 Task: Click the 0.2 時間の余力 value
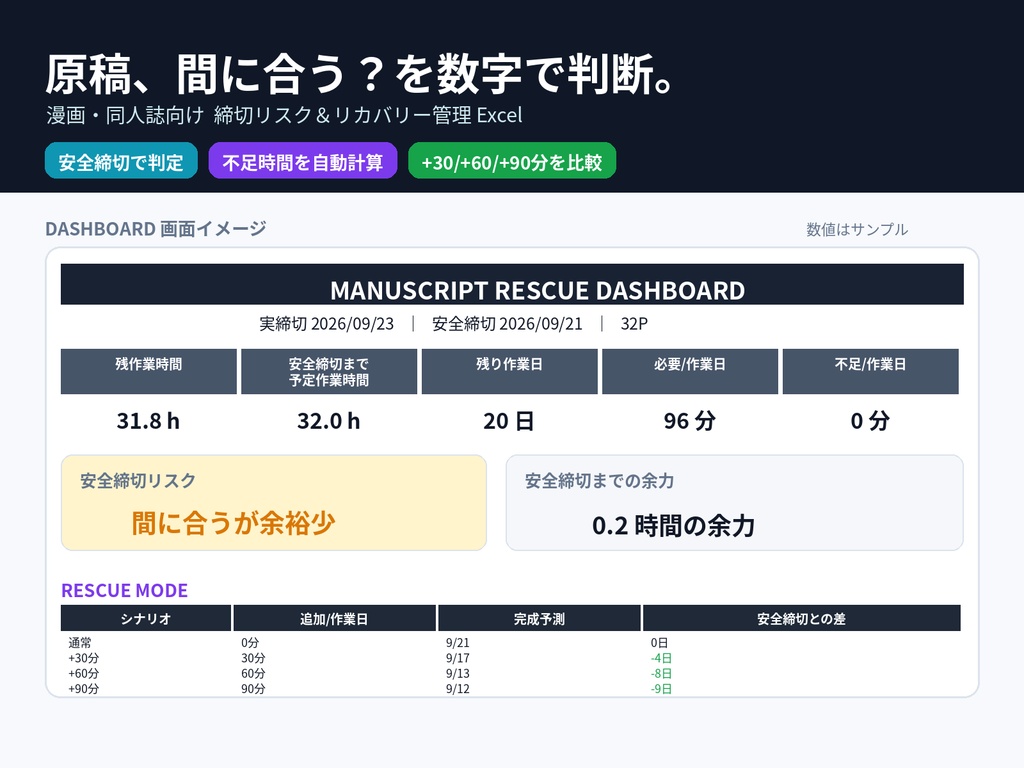673,525
